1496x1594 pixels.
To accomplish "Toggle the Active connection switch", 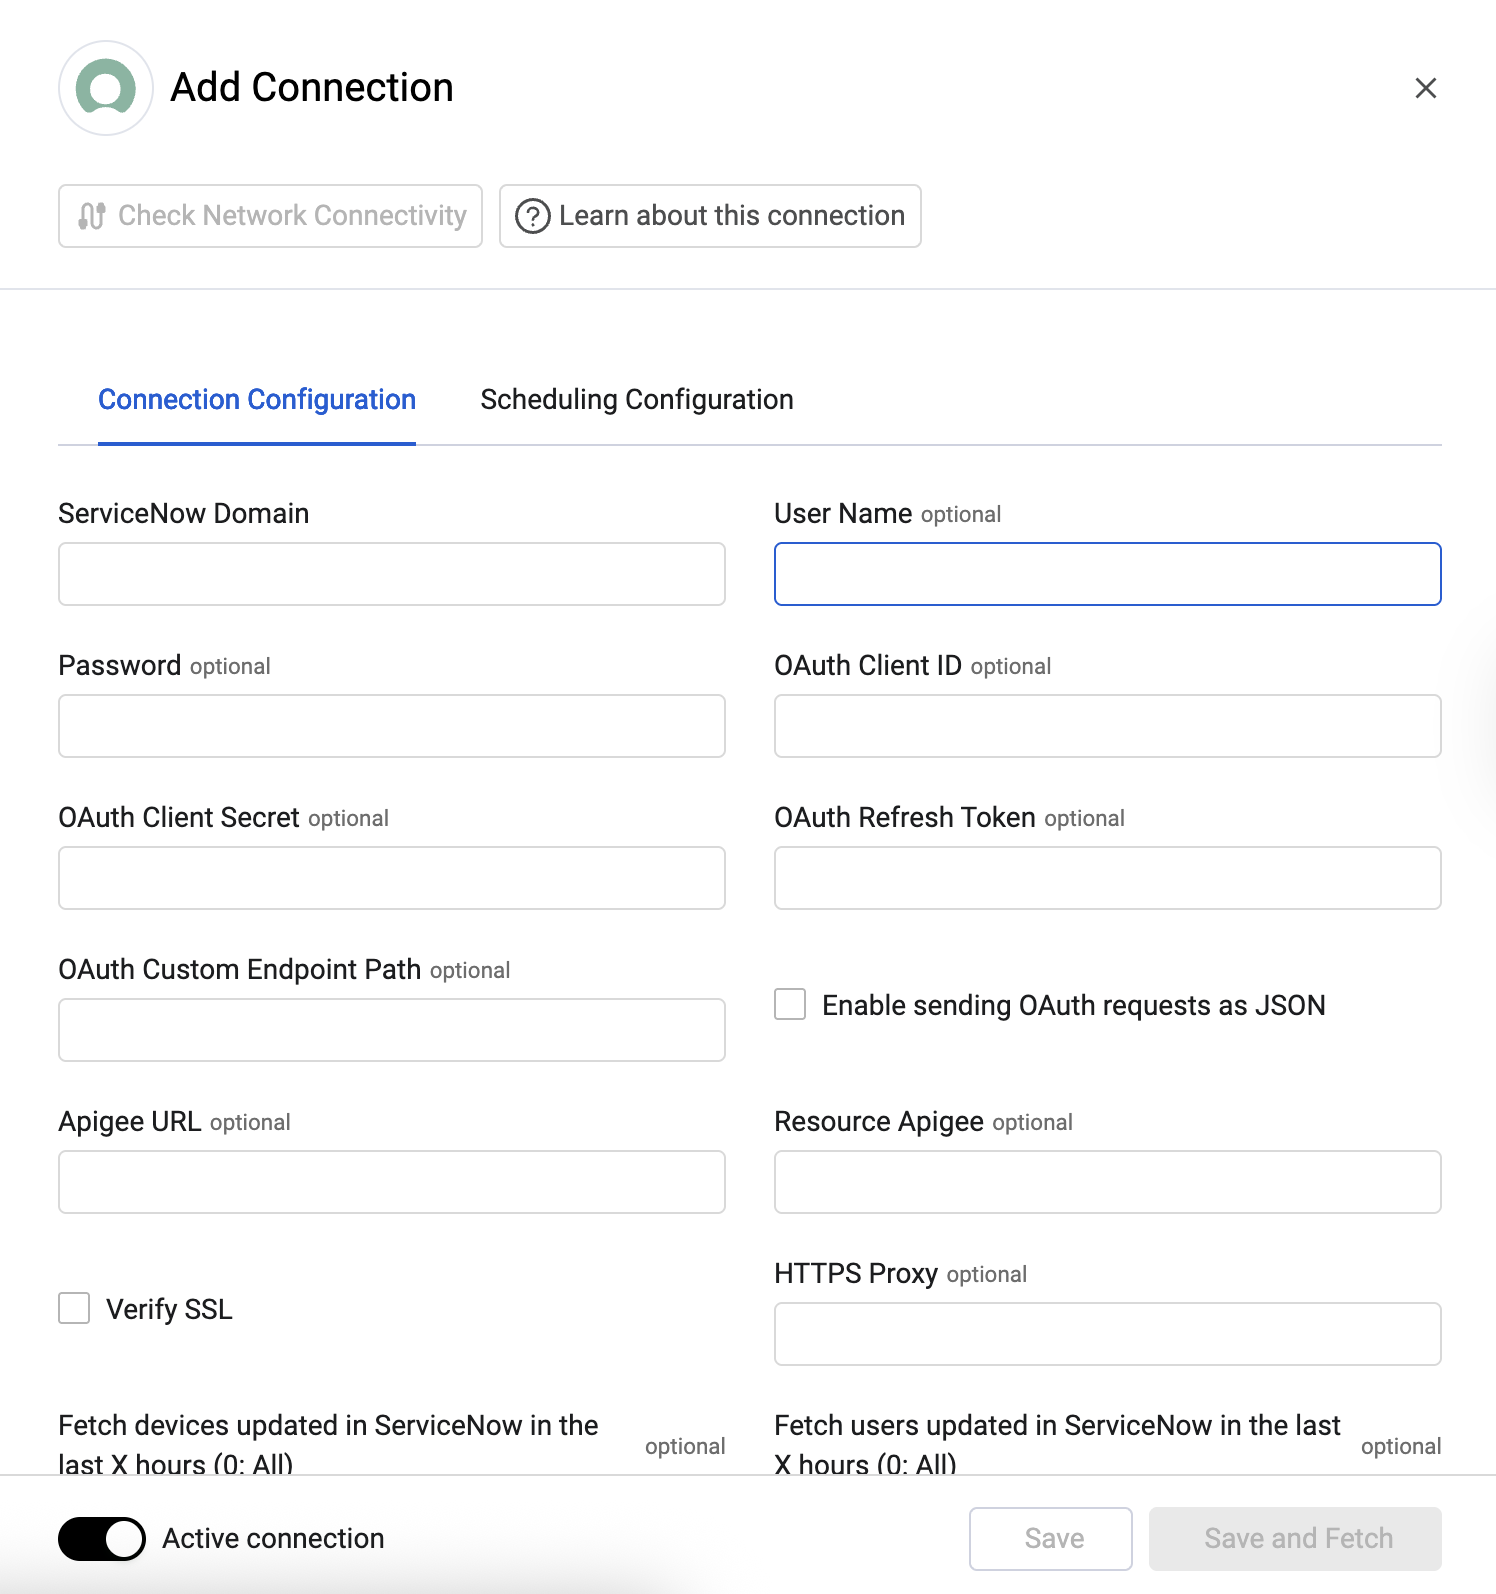I will (102, 1539).
